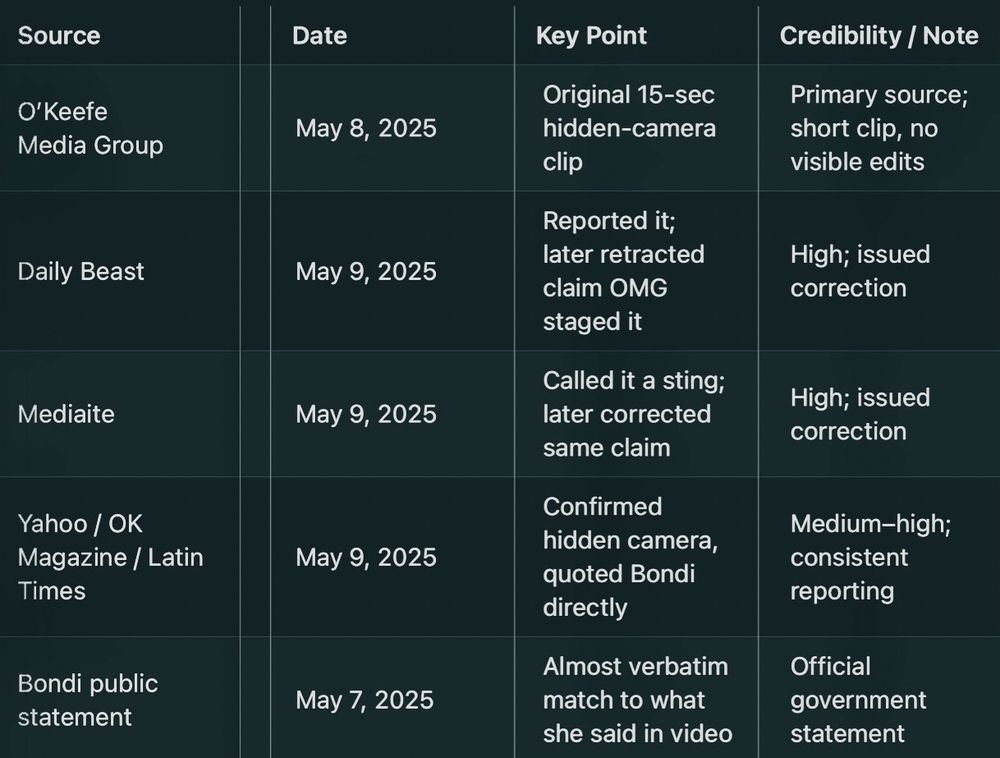Click "Reported it; later retracted claim" cell
Screen dimensions: 1000x758
pos(624,271)
